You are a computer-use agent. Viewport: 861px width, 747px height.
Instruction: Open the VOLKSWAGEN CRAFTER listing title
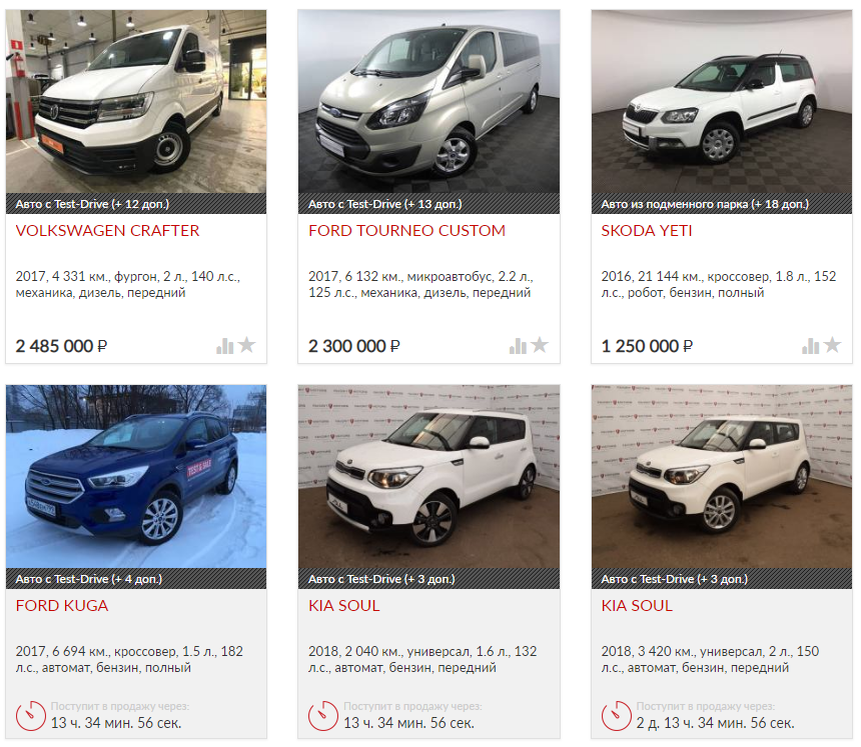click(x=108, y=231)
